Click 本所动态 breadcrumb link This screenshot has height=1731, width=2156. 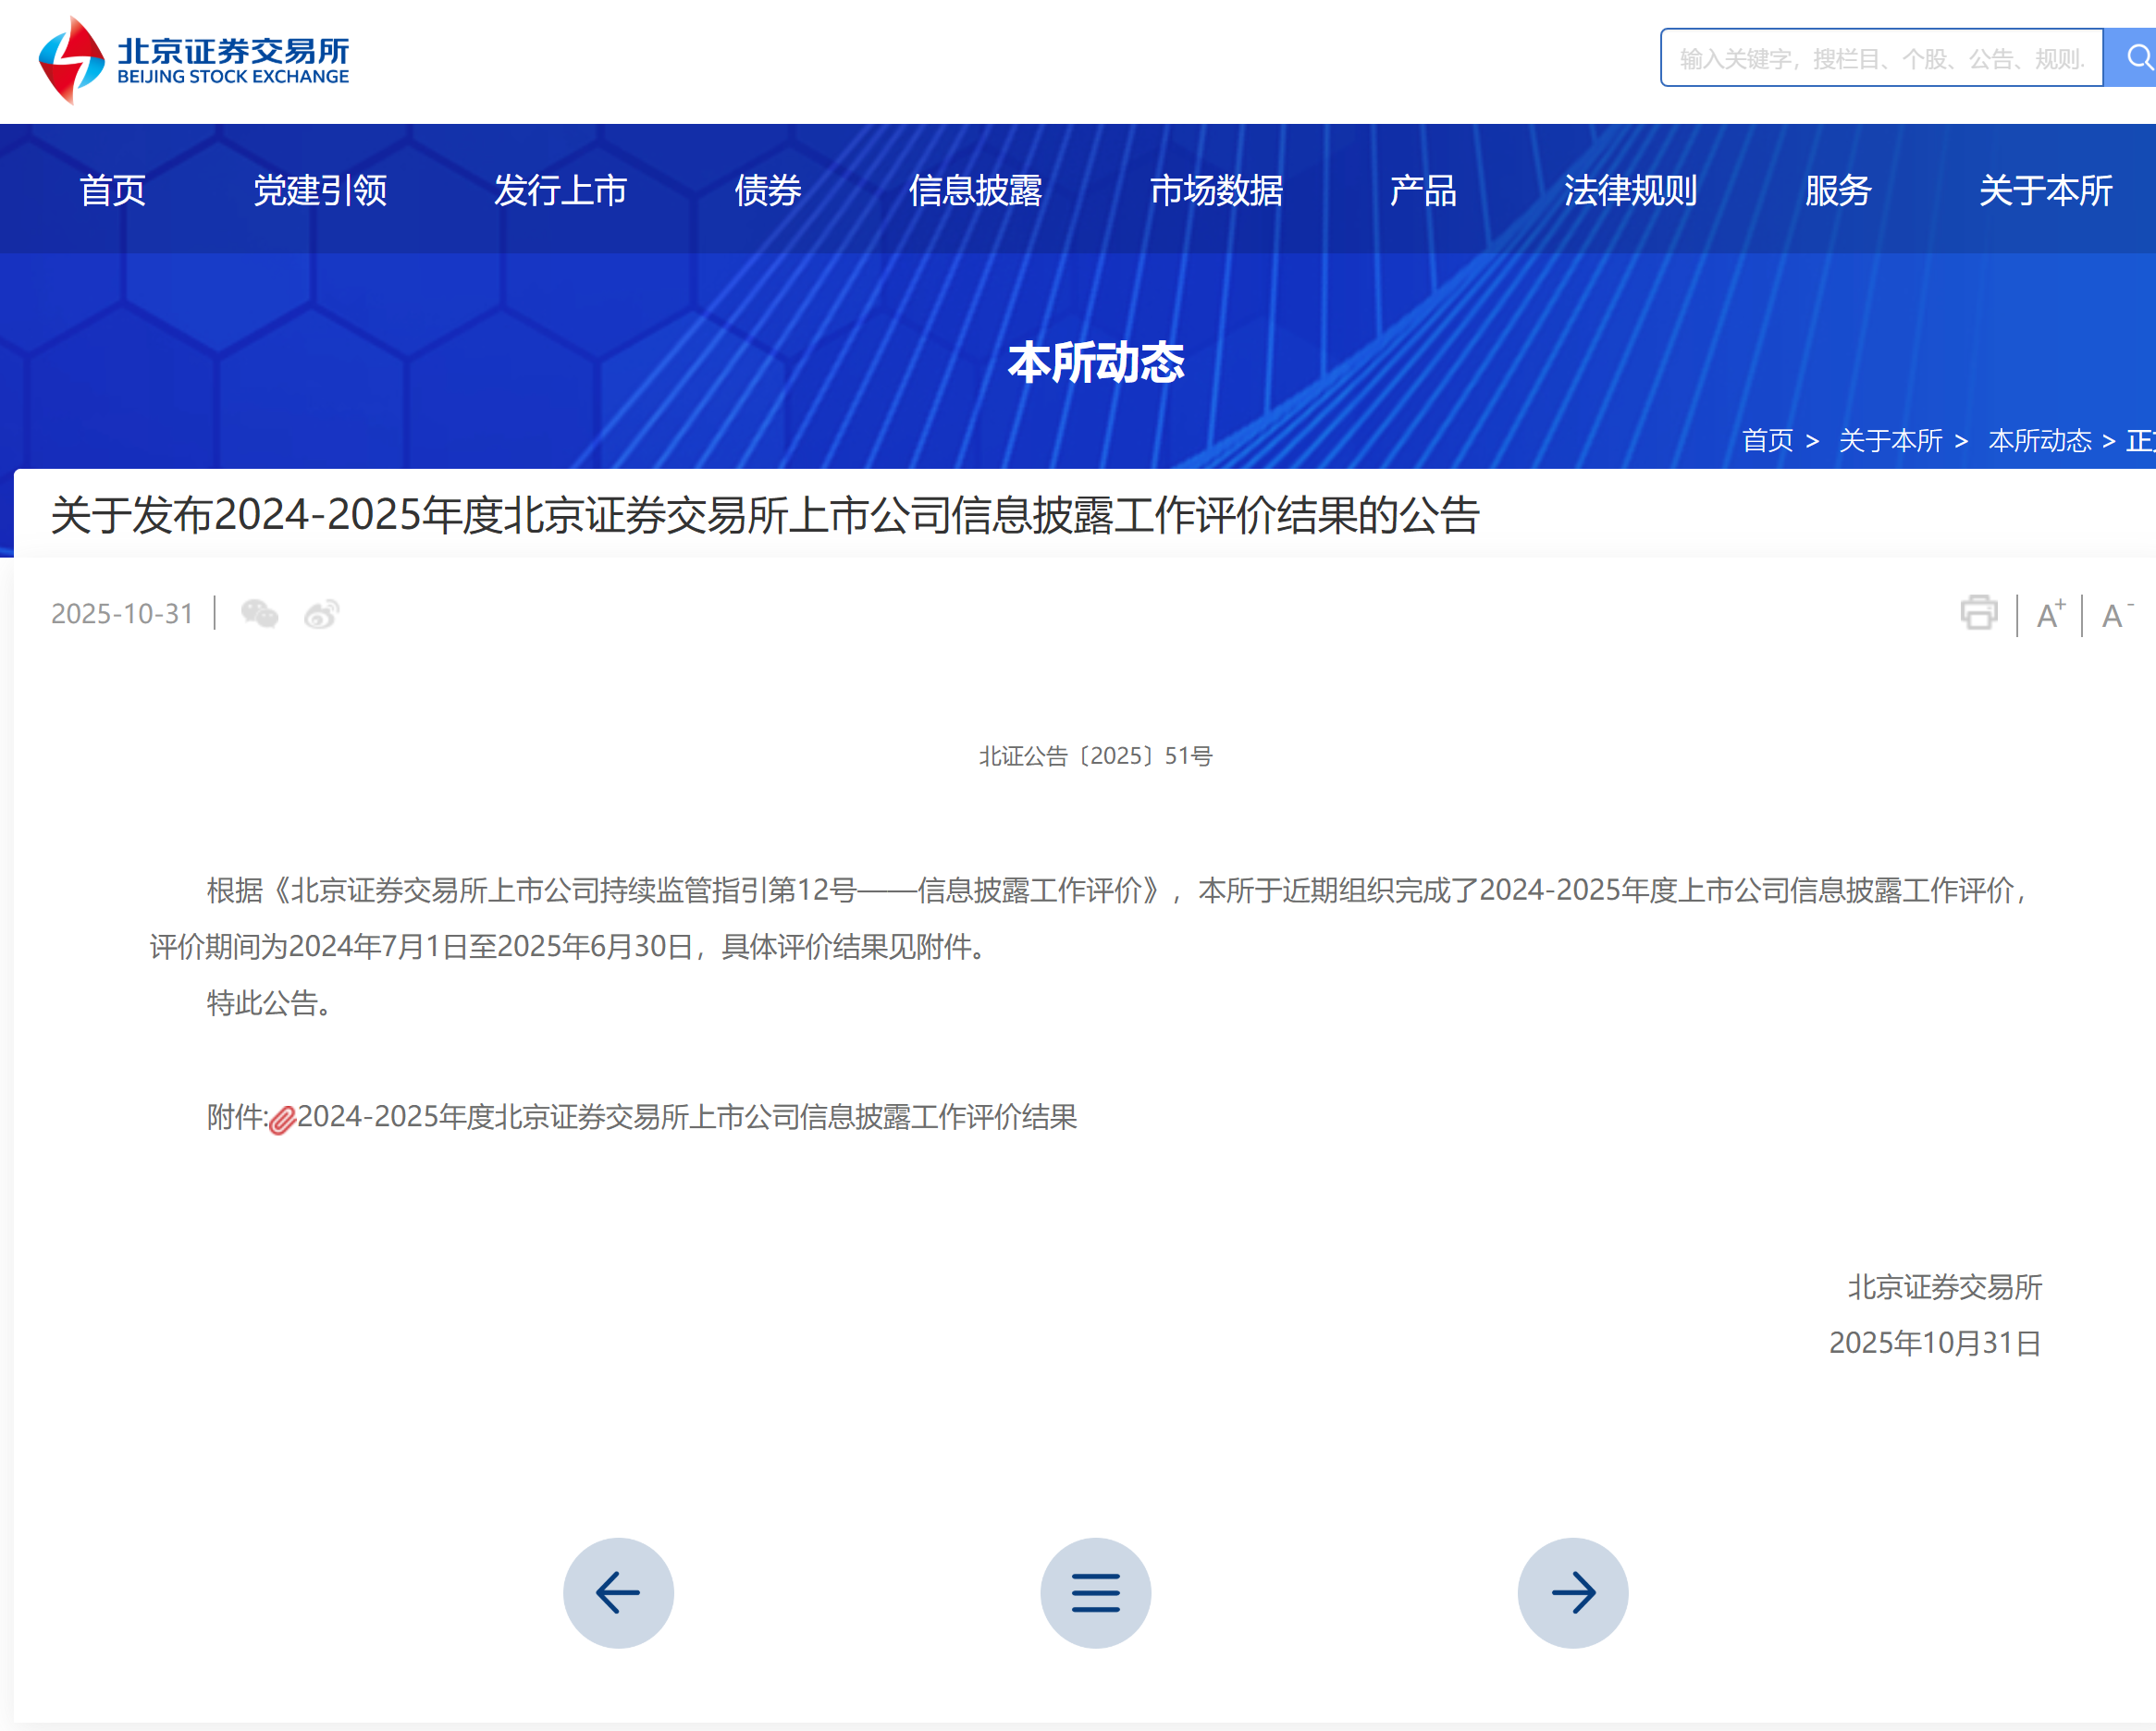[2039, 440]
